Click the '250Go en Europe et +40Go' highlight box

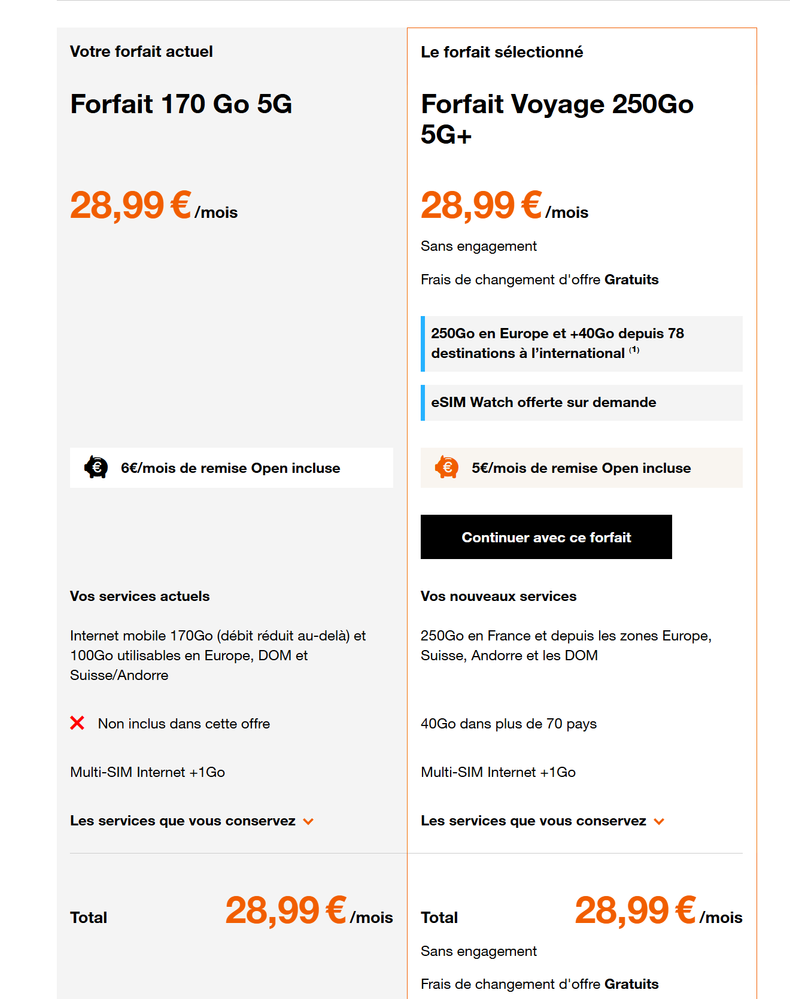pyautogui.click(x=582, y=343)
